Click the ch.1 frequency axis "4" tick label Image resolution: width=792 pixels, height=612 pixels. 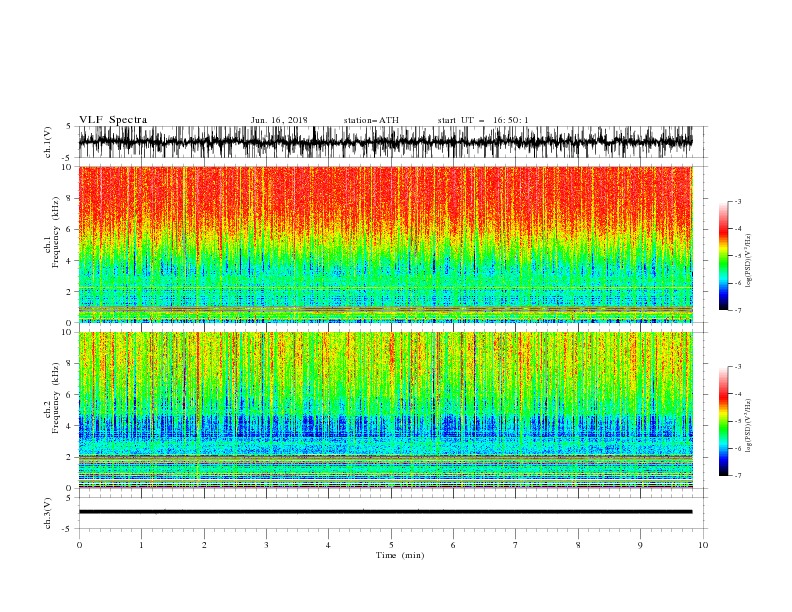pyautogui.click(x=69, y=261)
